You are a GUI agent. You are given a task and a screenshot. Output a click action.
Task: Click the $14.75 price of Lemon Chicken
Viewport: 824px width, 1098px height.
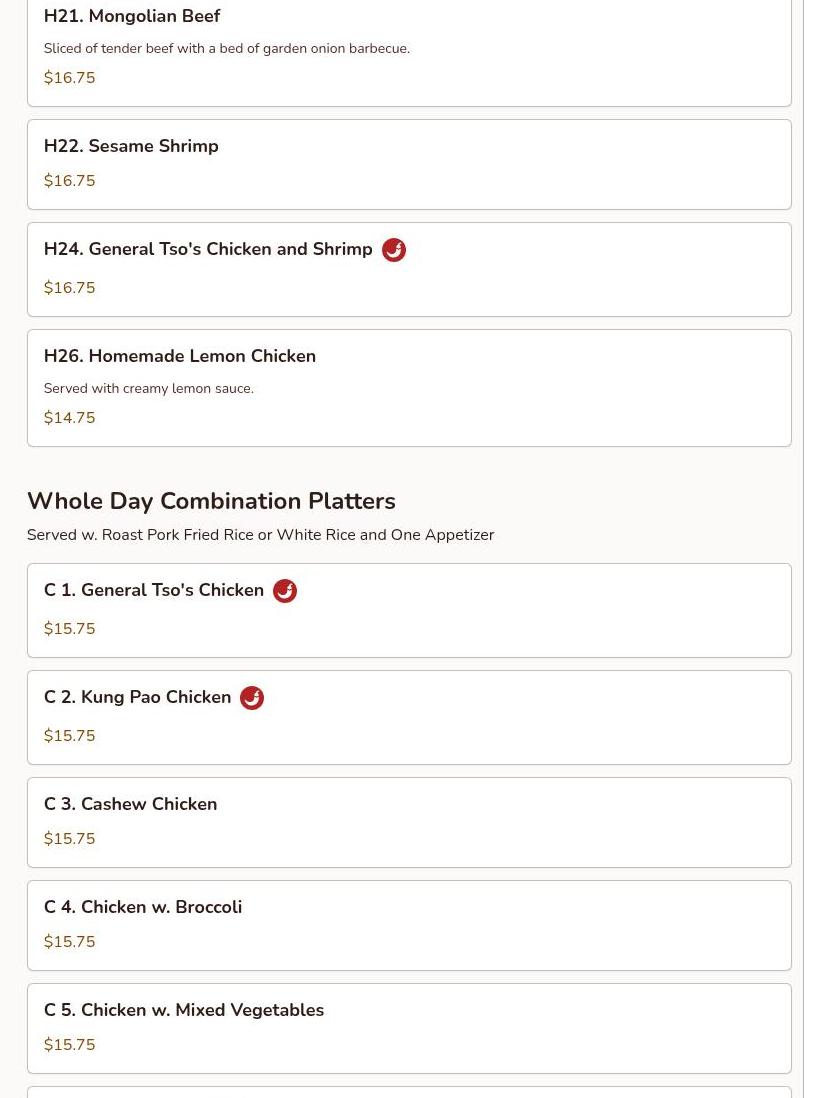click(x=69, y=418)
